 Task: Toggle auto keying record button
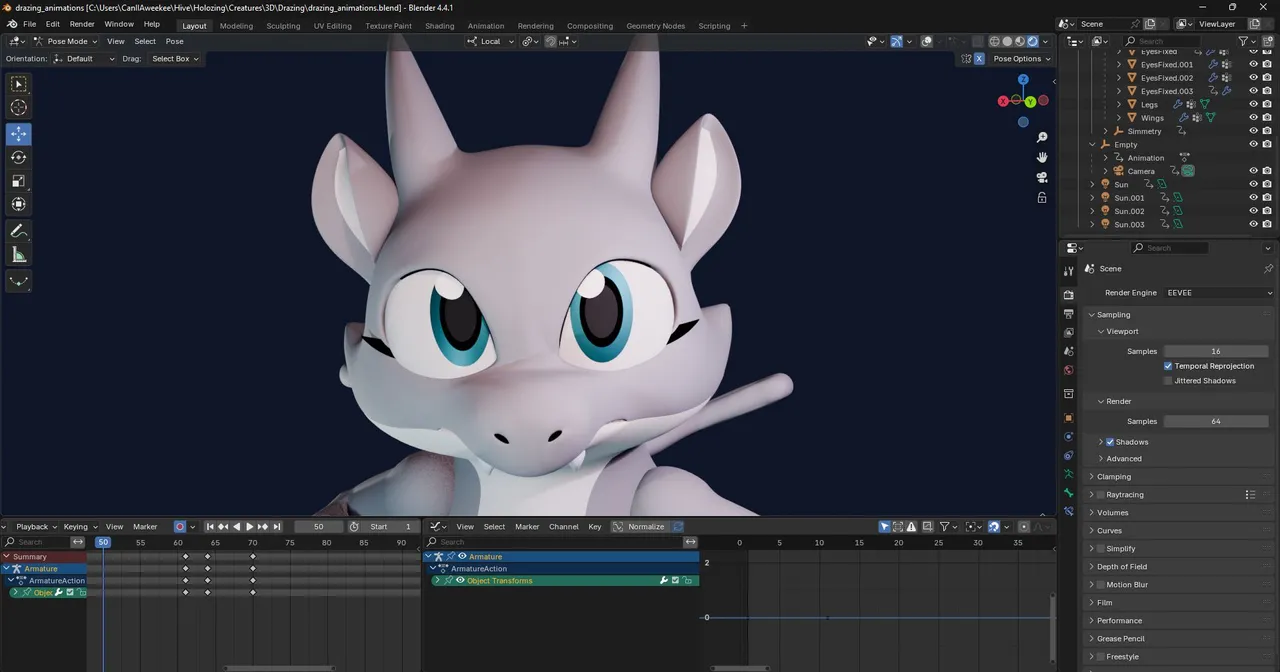pos(180,527)
